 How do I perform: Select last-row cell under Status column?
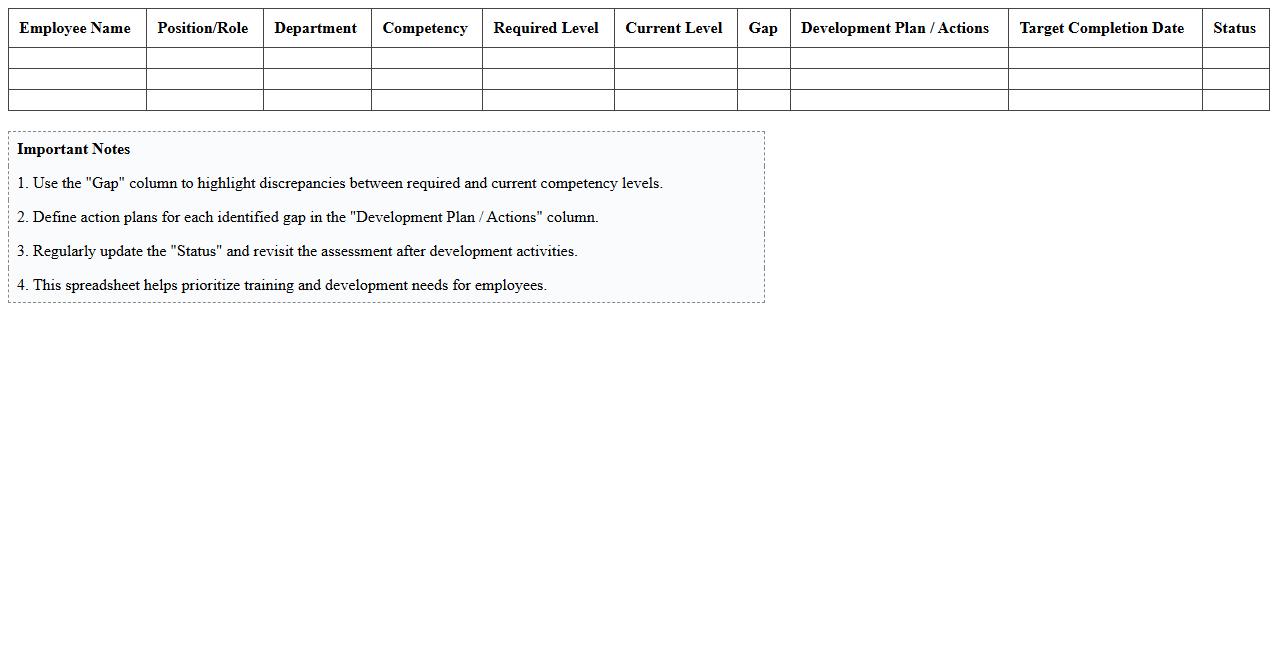(x=1234, y=100)
